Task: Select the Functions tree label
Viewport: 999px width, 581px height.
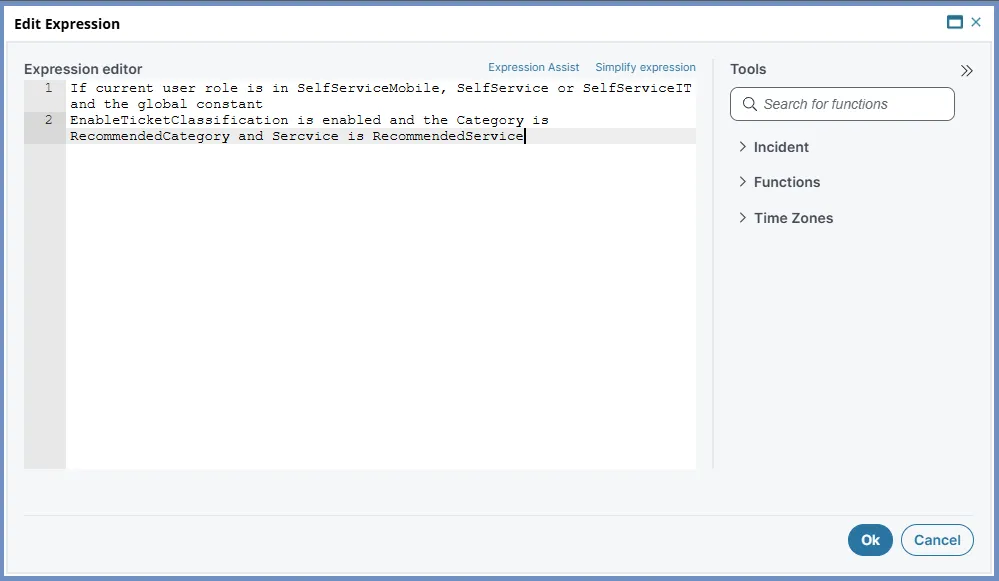Action: [787, 182]
